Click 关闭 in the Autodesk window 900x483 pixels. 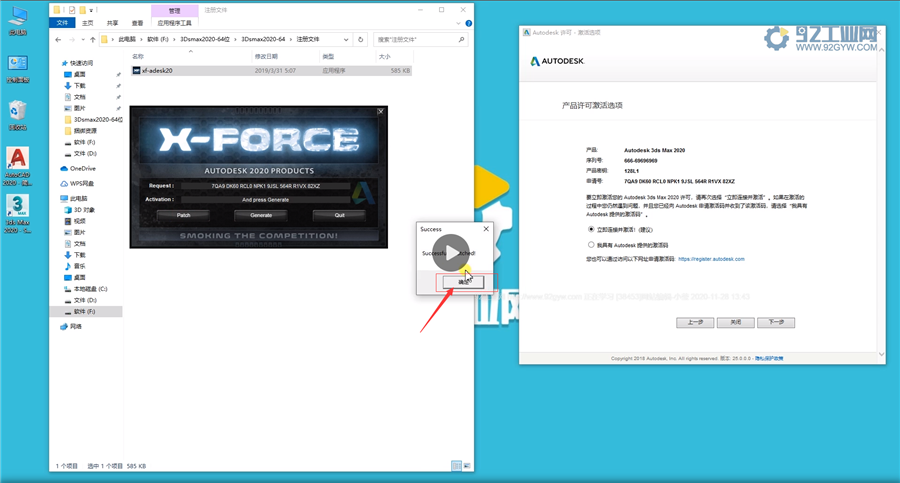pos(735,323)
